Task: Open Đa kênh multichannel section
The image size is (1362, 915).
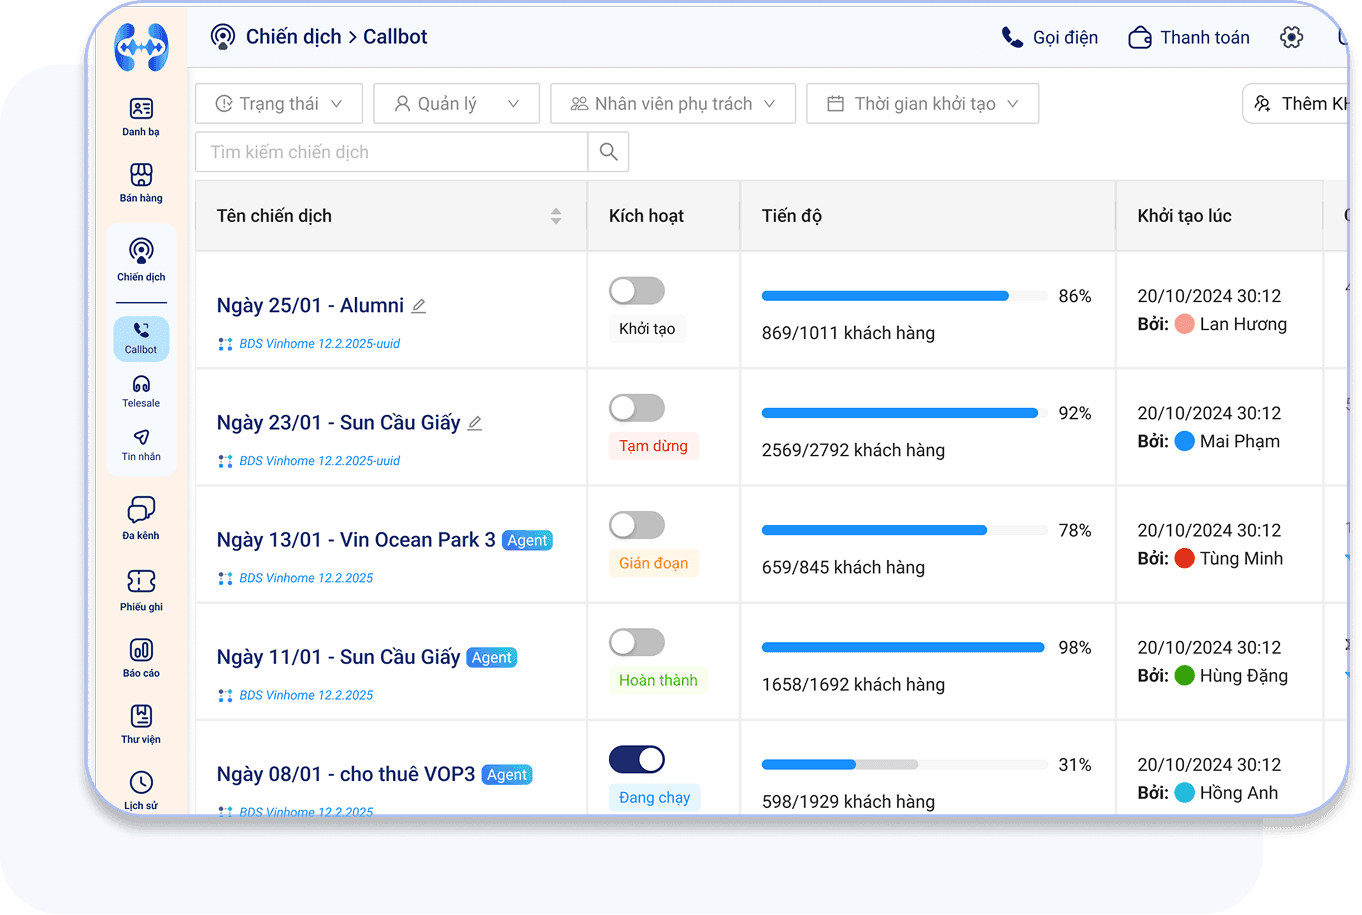Action: pos(141,517)
